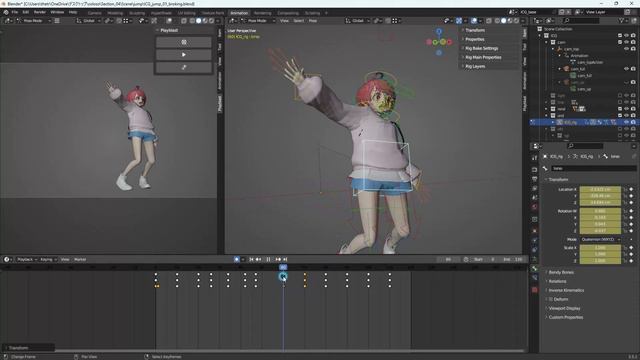Viewport: 640px width, 360px height.
Task: Click the outliner search field
Action: (x=581, y=20)
